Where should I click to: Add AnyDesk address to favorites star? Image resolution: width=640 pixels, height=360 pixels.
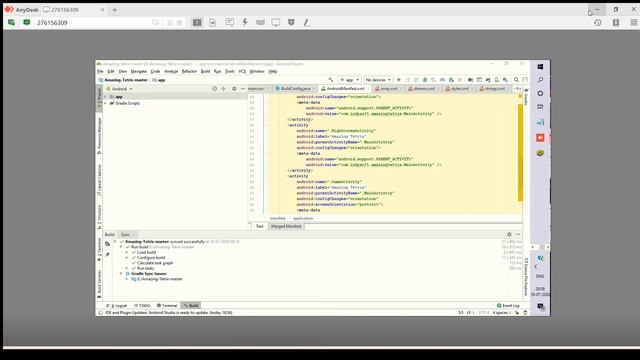(x=179, y=22)
